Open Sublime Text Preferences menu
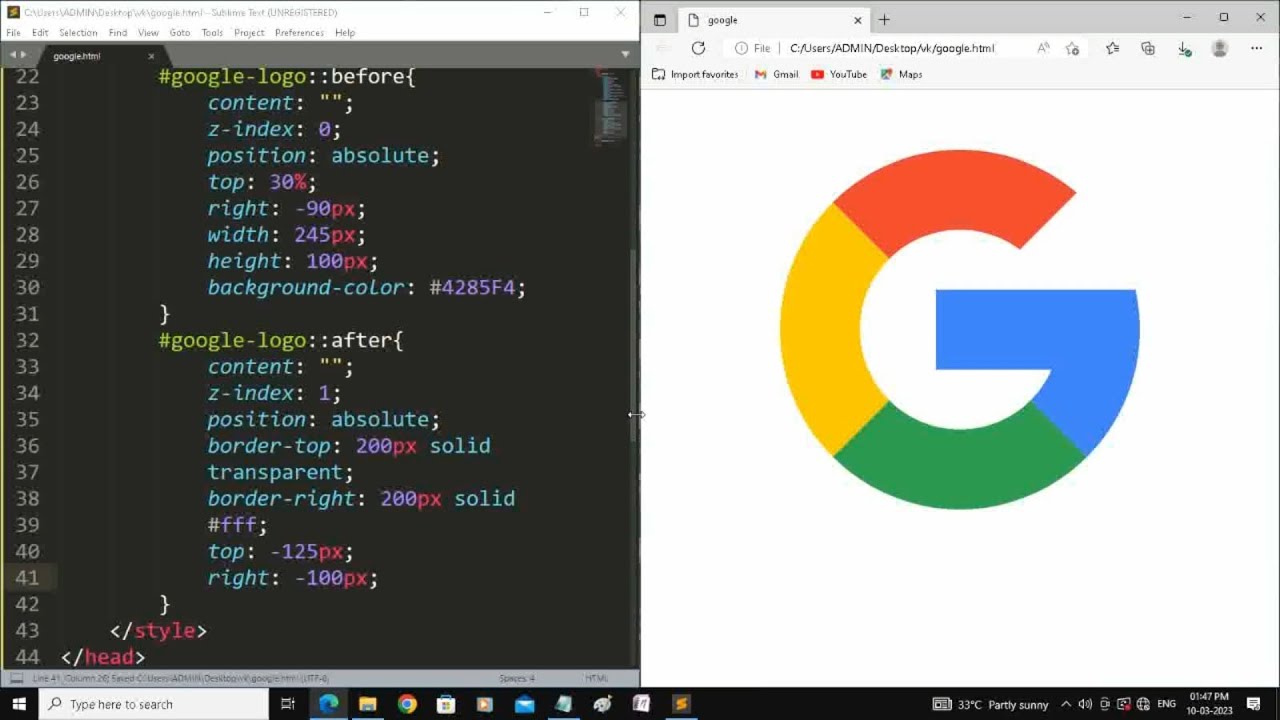 click(x=299, y=32)
